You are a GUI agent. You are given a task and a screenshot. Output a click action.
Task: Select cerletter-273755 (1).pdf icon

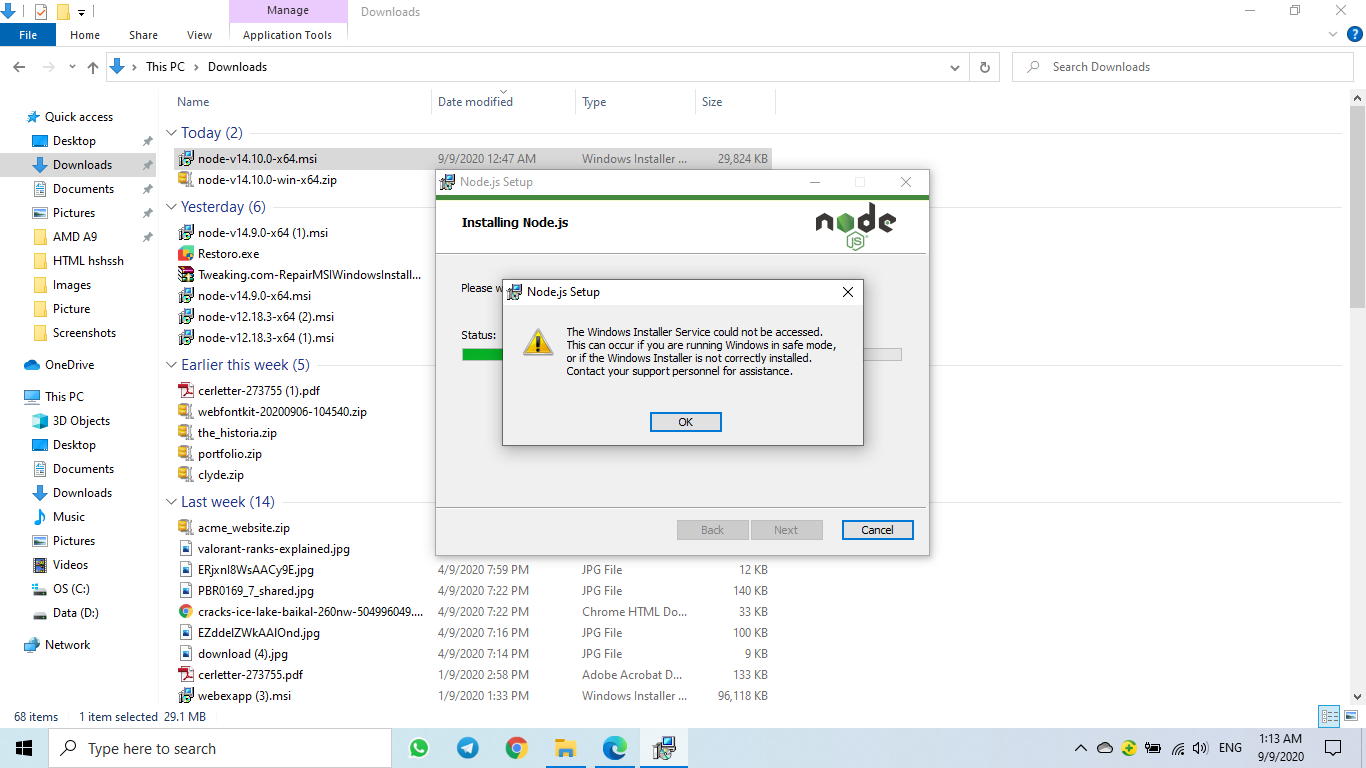coord(185,390)
